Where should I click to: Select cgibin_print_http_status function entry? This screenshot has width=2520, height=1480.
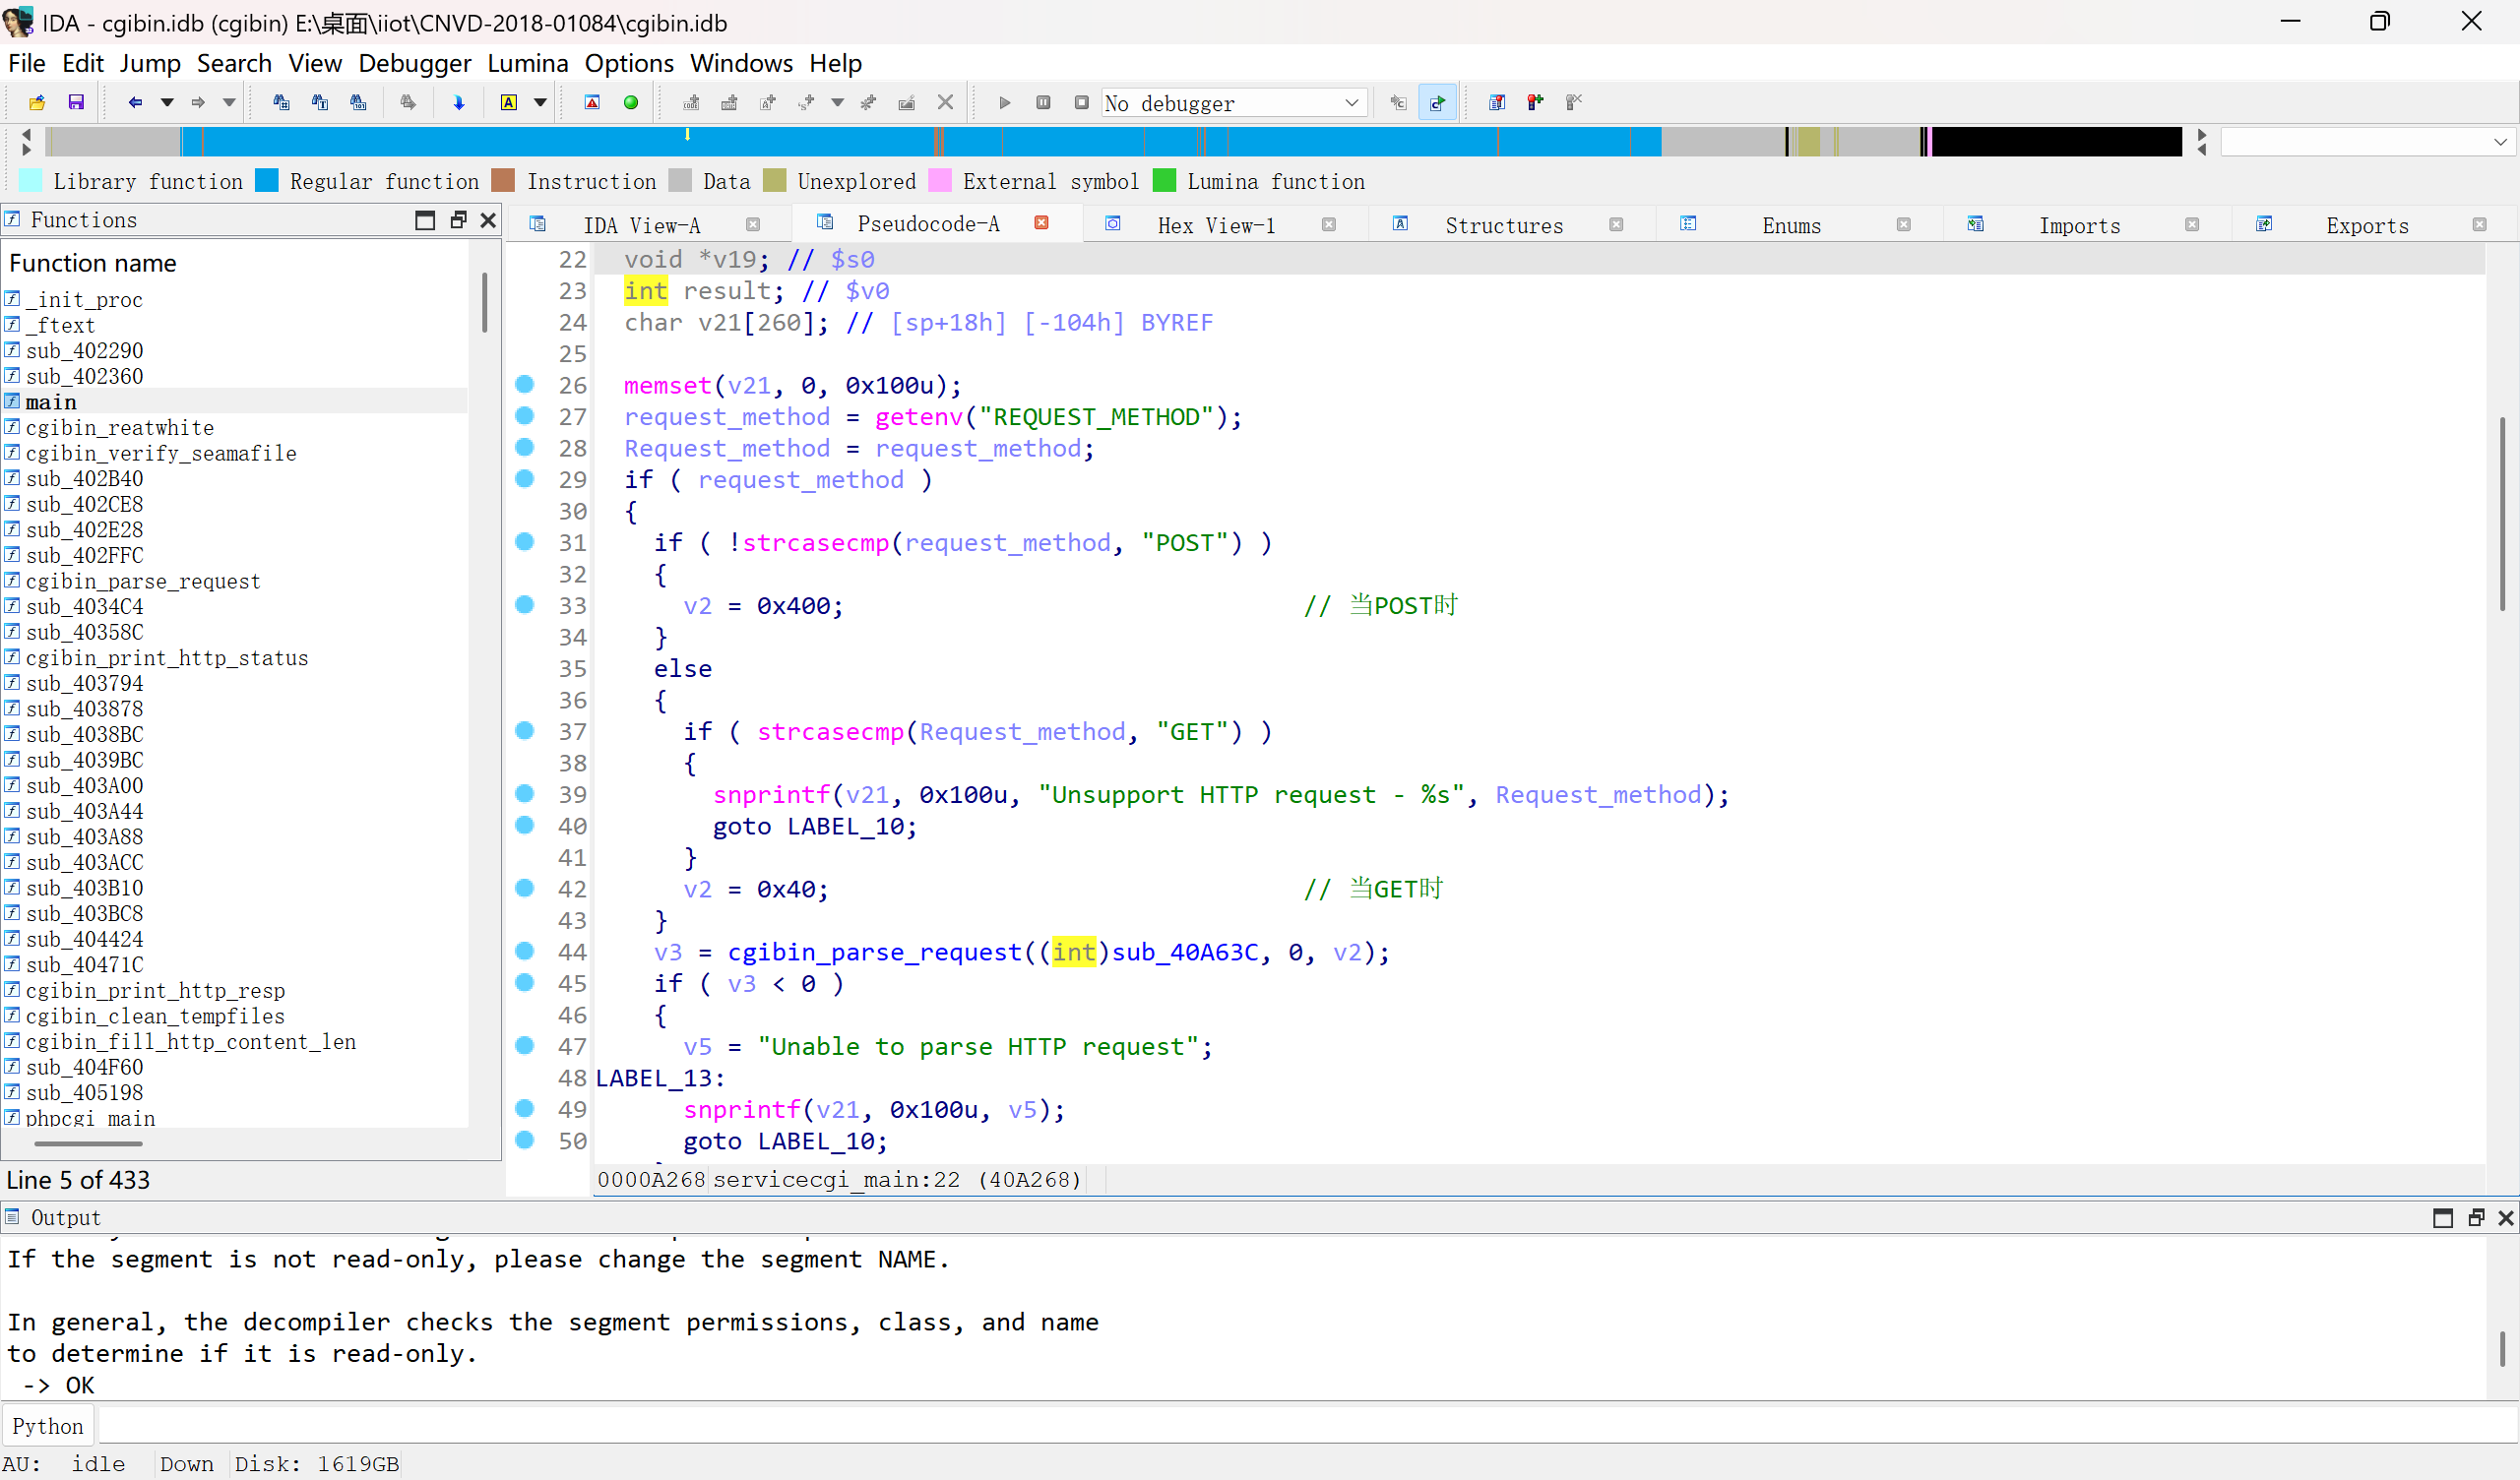tap(167, 658)
